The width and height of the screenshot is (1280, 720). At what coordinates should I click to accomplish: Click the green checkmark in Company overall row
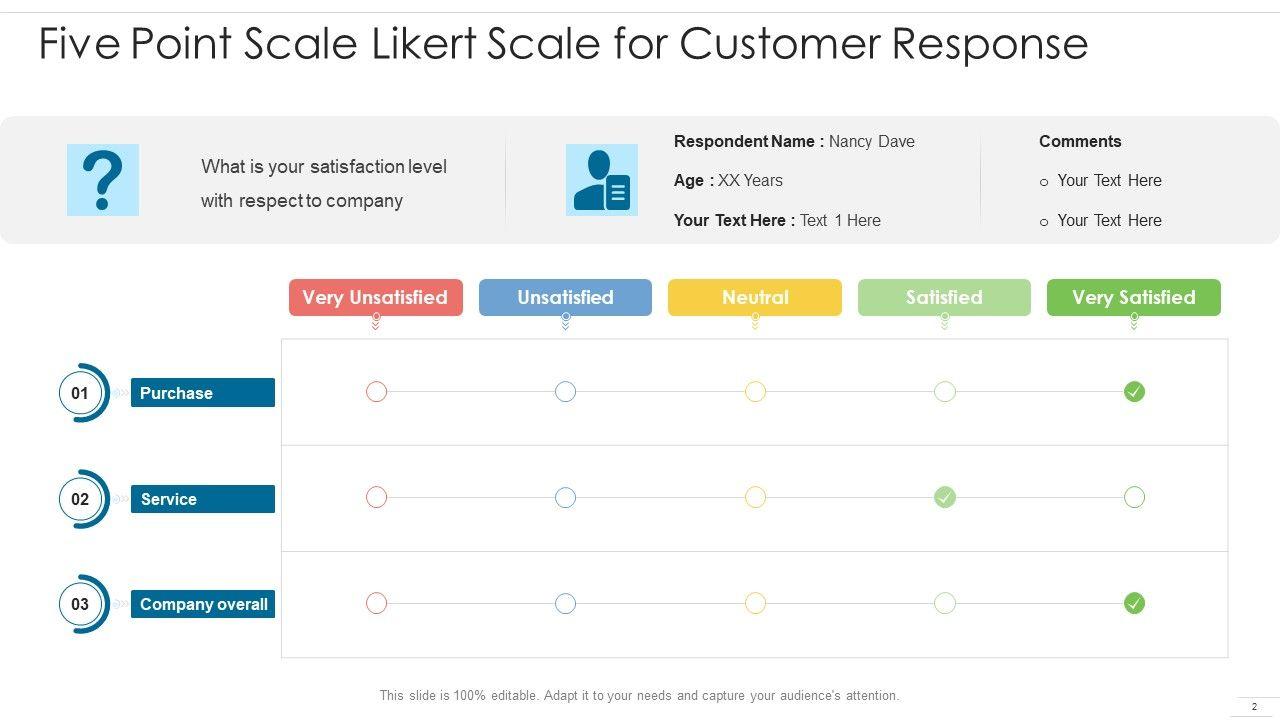pyautogui.click(x=1134, y=603)
